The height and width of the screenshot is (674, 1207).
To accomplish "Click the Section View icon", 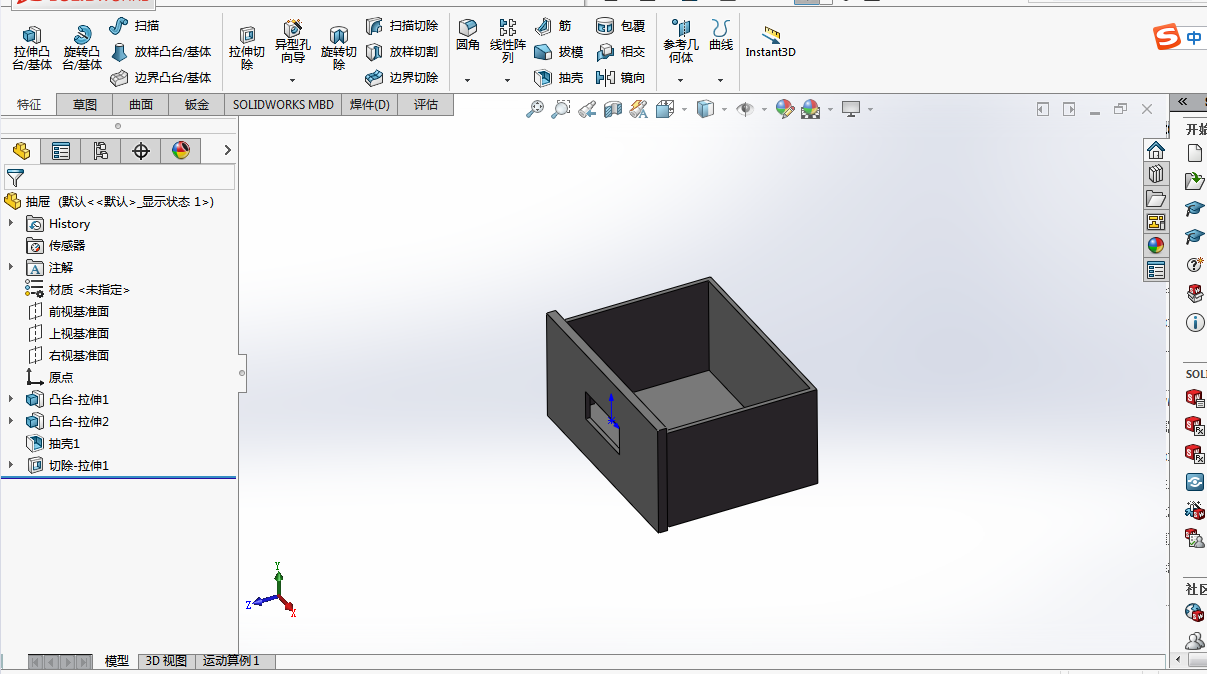I will pos(613,109).
